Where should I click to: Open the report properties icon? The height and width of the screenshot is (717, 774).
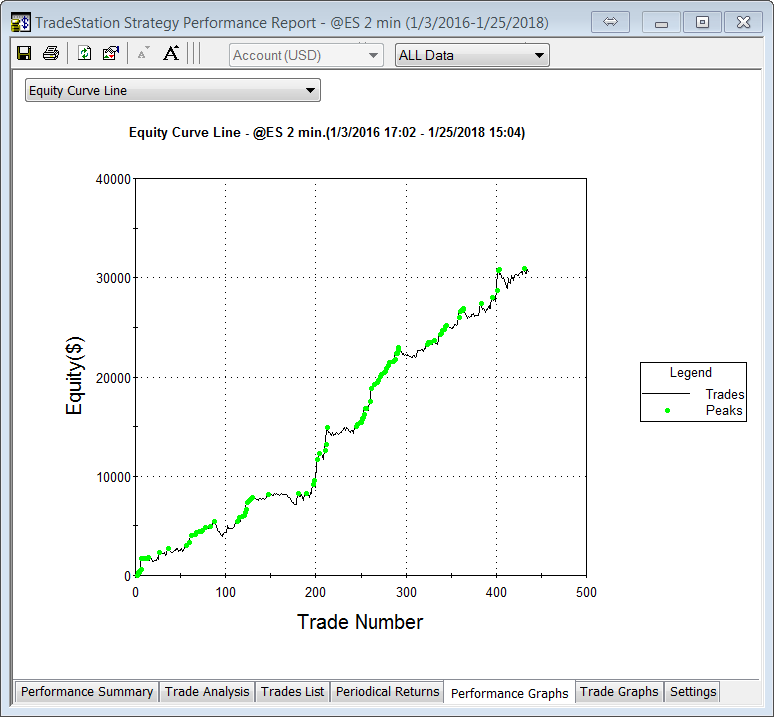[x=111, y=54]
